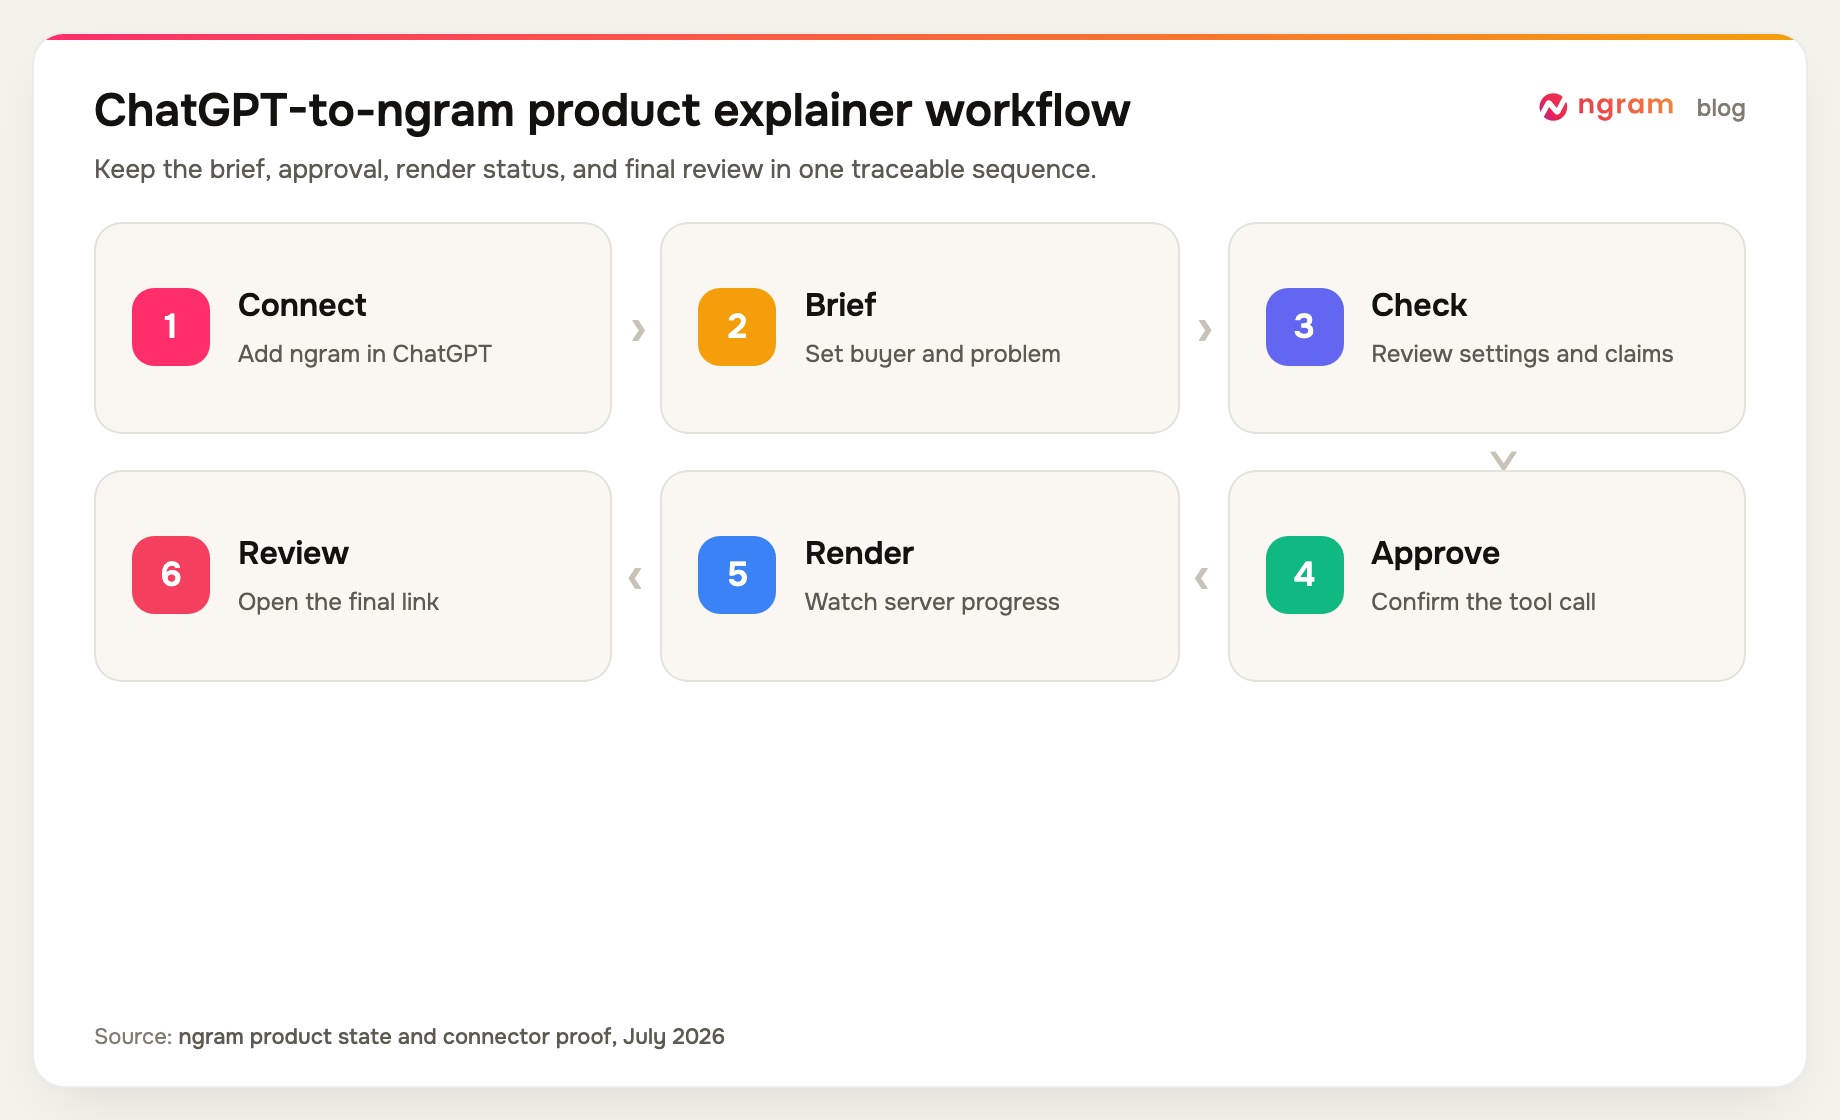Click the chevron between Approve and Render
Viewport: 1840px width, 1120px height.
click(1202, 577)
